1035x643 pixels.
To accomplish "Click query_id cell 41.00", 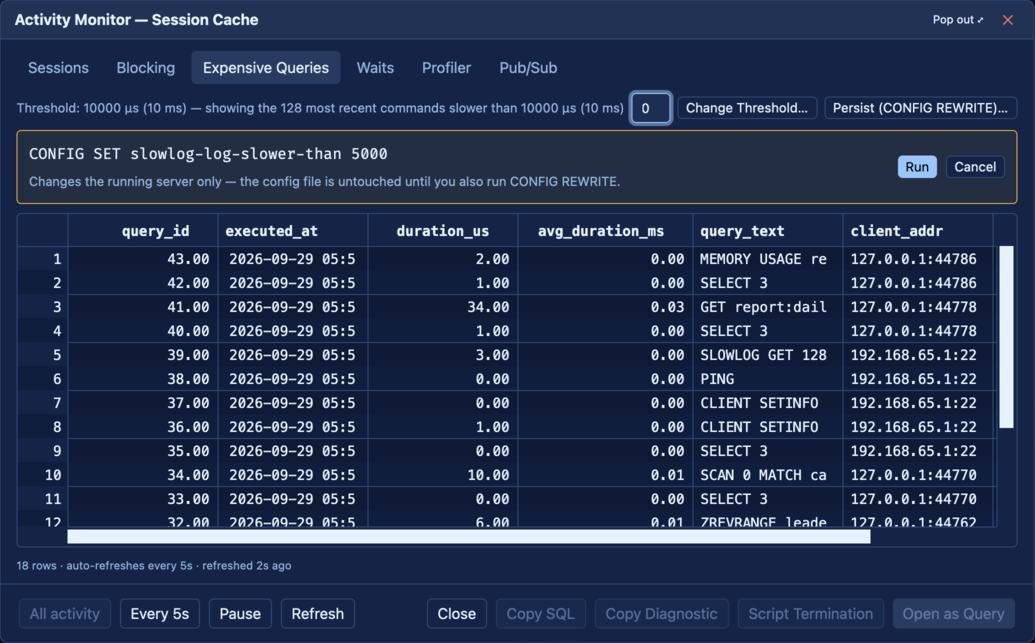I will coord(143,307).
